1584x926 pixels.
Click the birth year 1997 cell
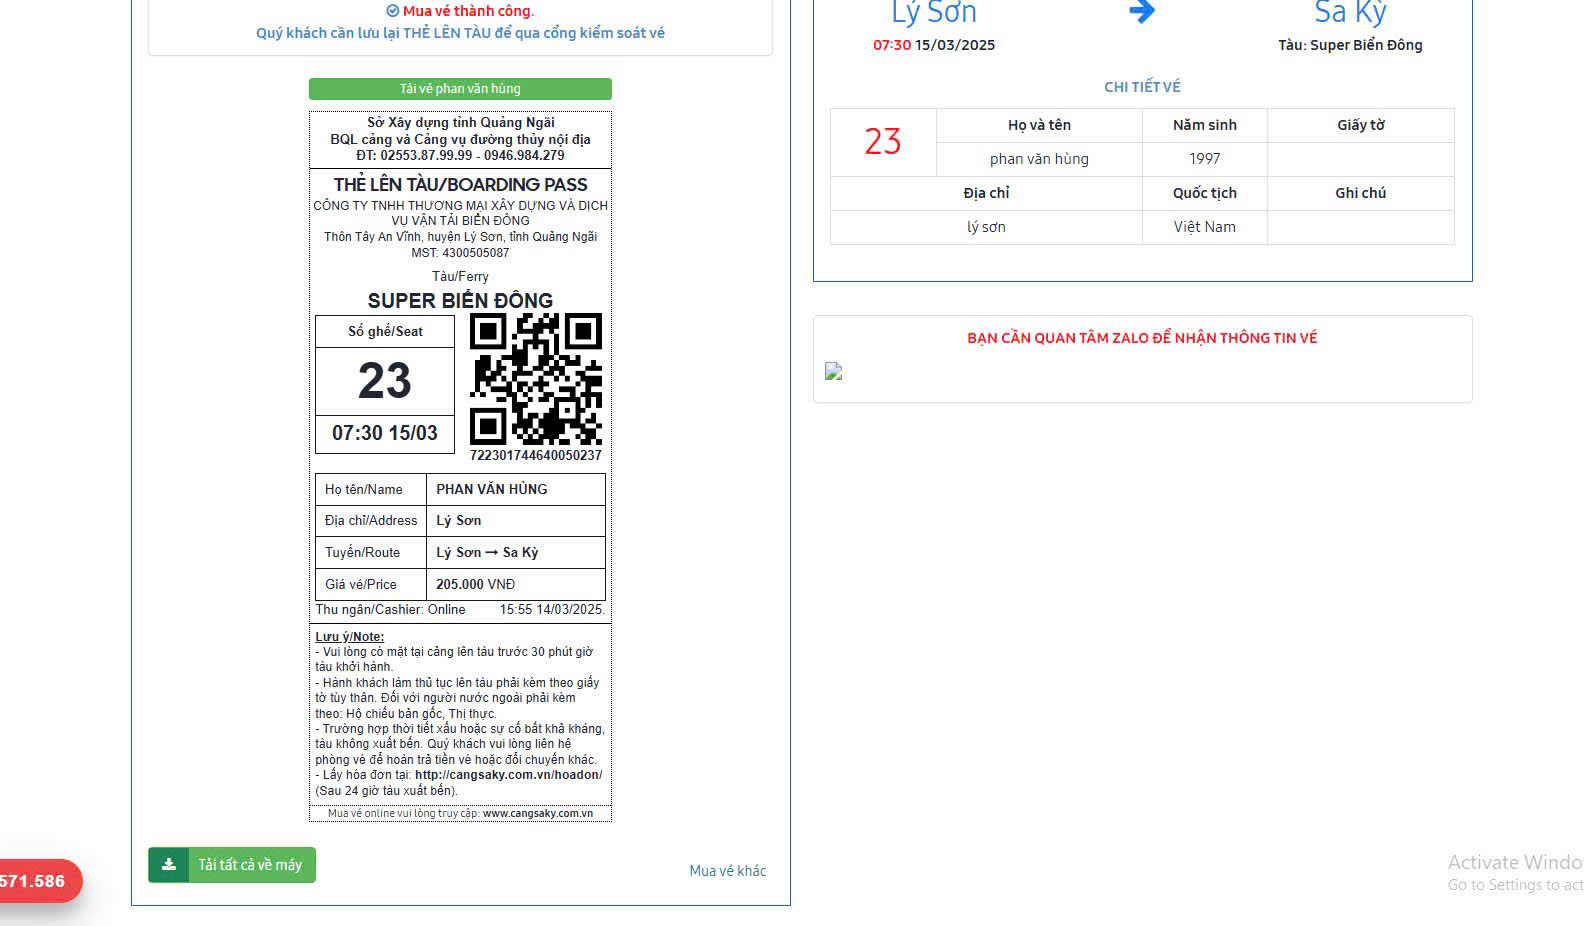[x=1204, y=159]
